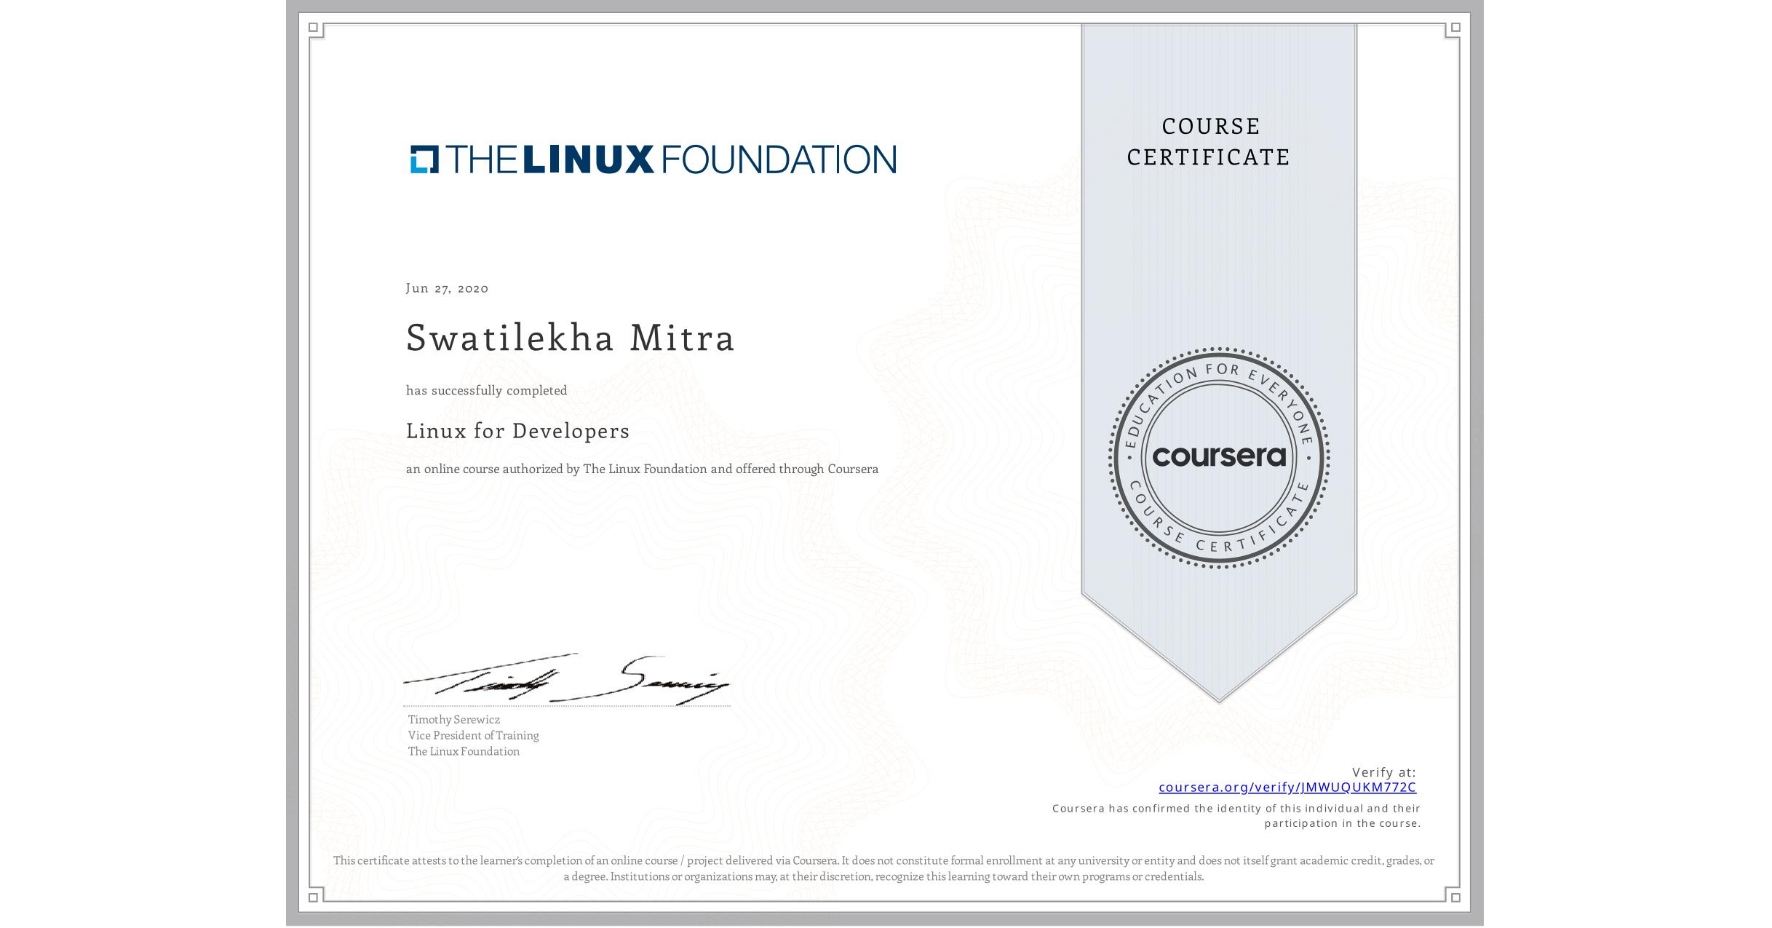Click the name Swatilekha Mitra
The height and width of the screenshot is (928, 1772).
570,339
